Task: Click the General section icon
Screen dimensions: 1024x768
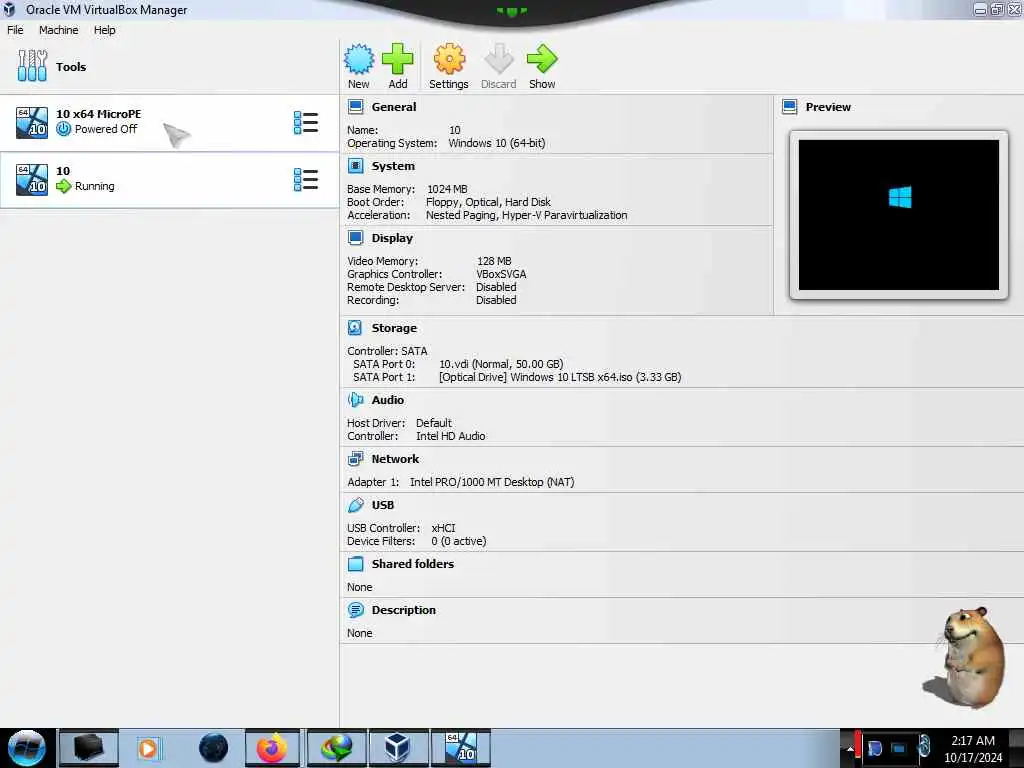Action: [355, 106]
